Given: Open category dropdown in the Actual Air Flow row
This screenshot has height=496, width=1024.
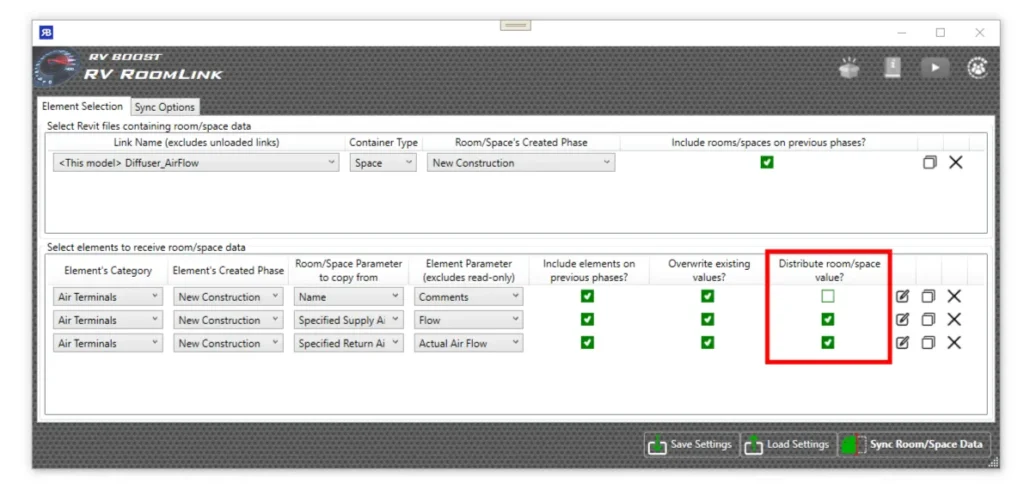Looking at the screenshot, I should coord(108,343).
